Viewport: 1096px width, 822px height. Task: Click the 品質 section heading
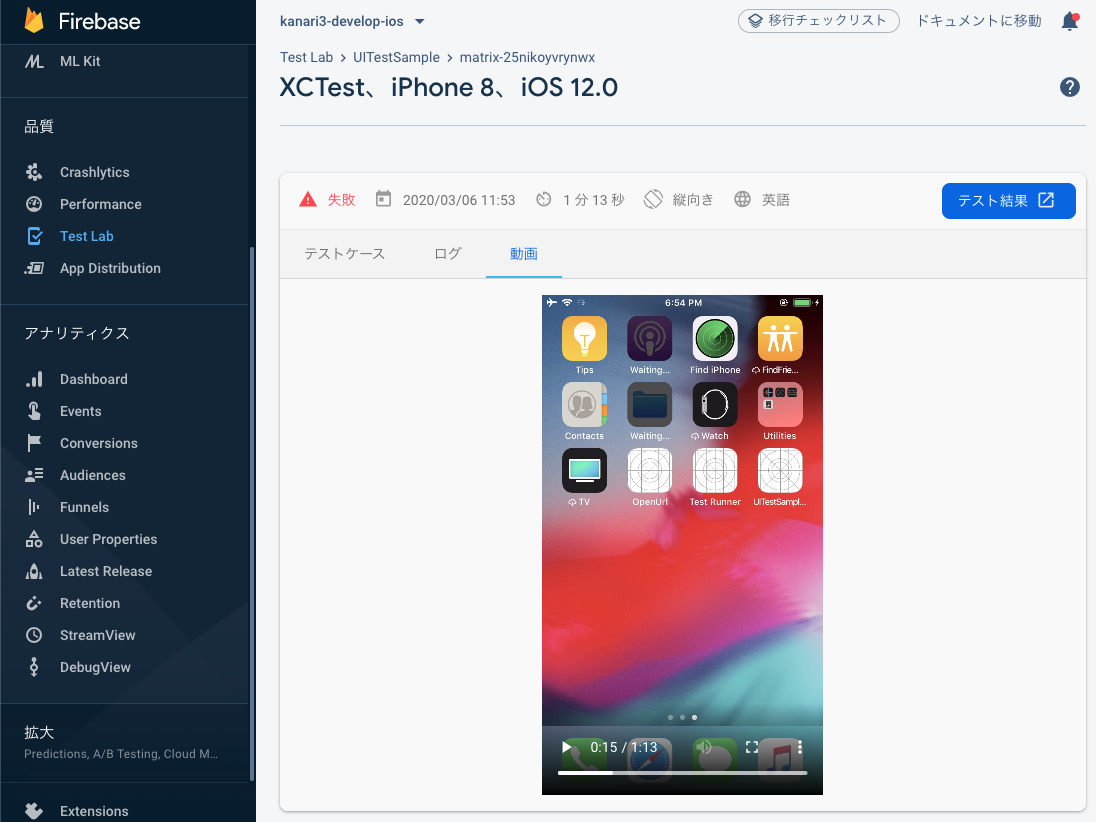39,127
